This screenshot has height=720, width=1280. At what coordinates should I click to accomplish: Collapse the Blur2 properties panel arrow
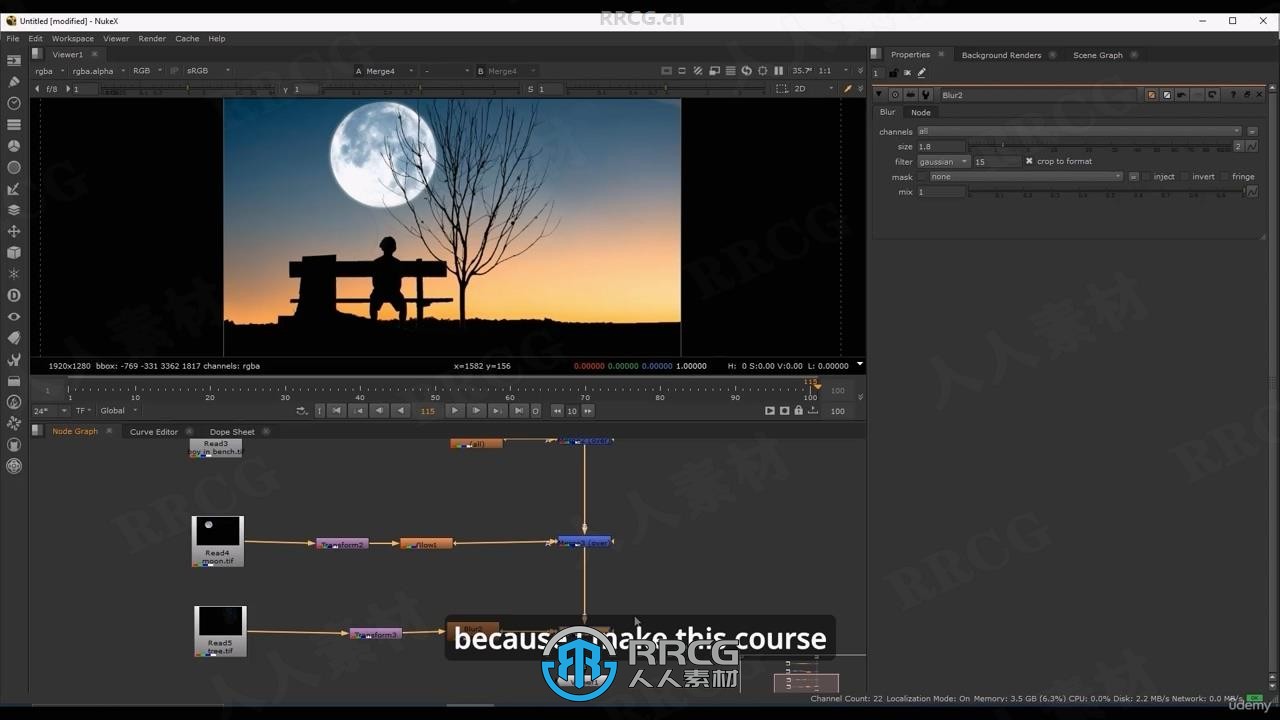click(880, 95)
